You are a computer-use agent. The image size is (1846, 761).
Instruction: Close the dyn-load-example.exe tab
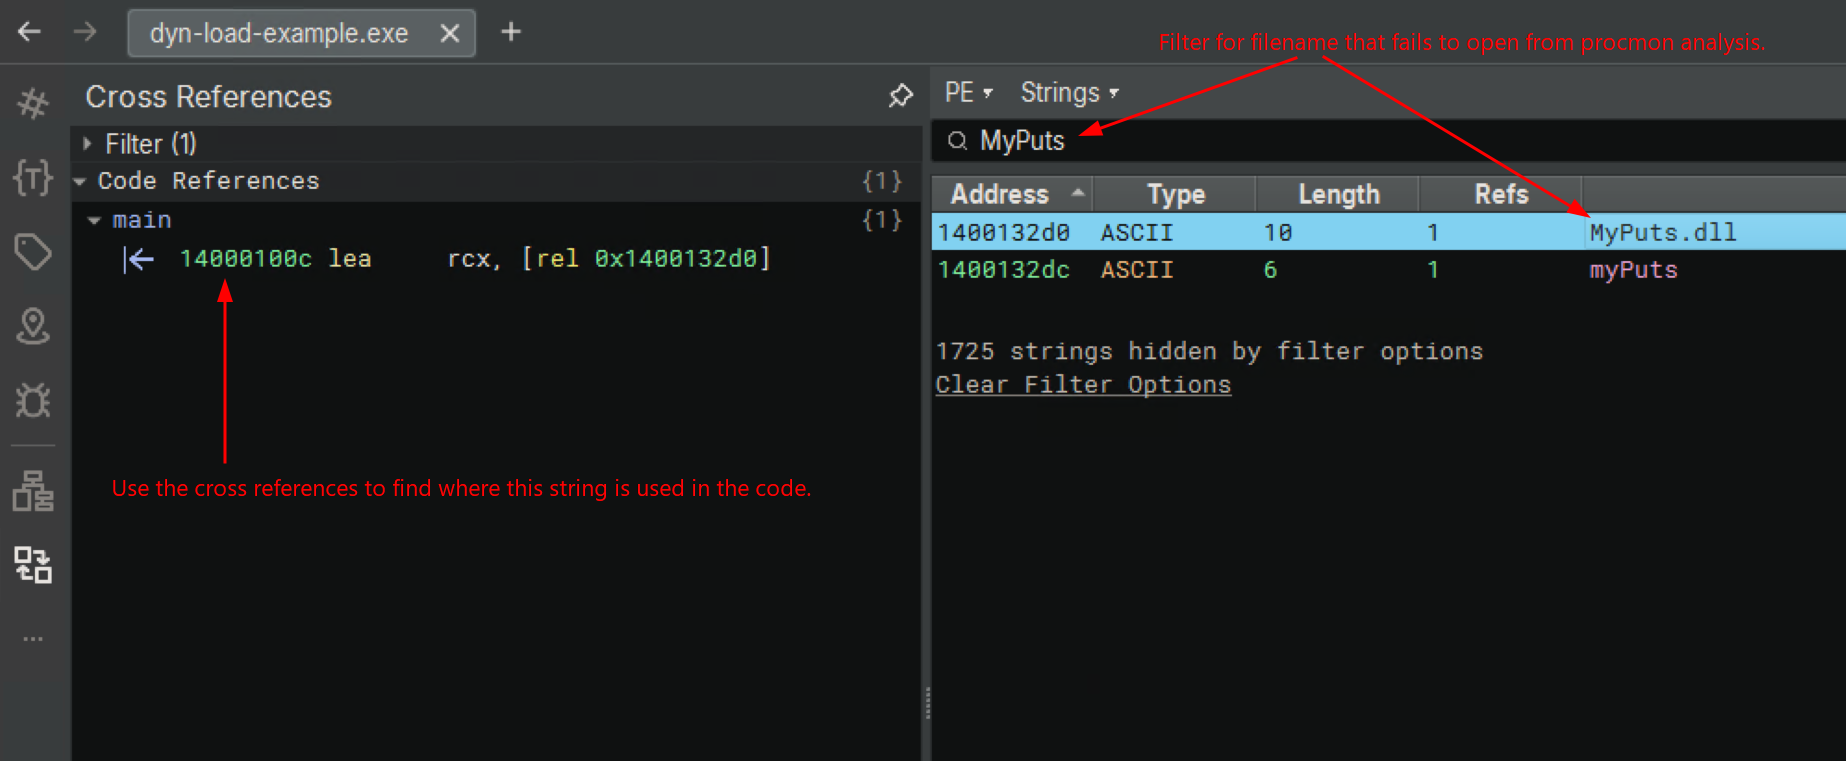click(x=450, y=33)
